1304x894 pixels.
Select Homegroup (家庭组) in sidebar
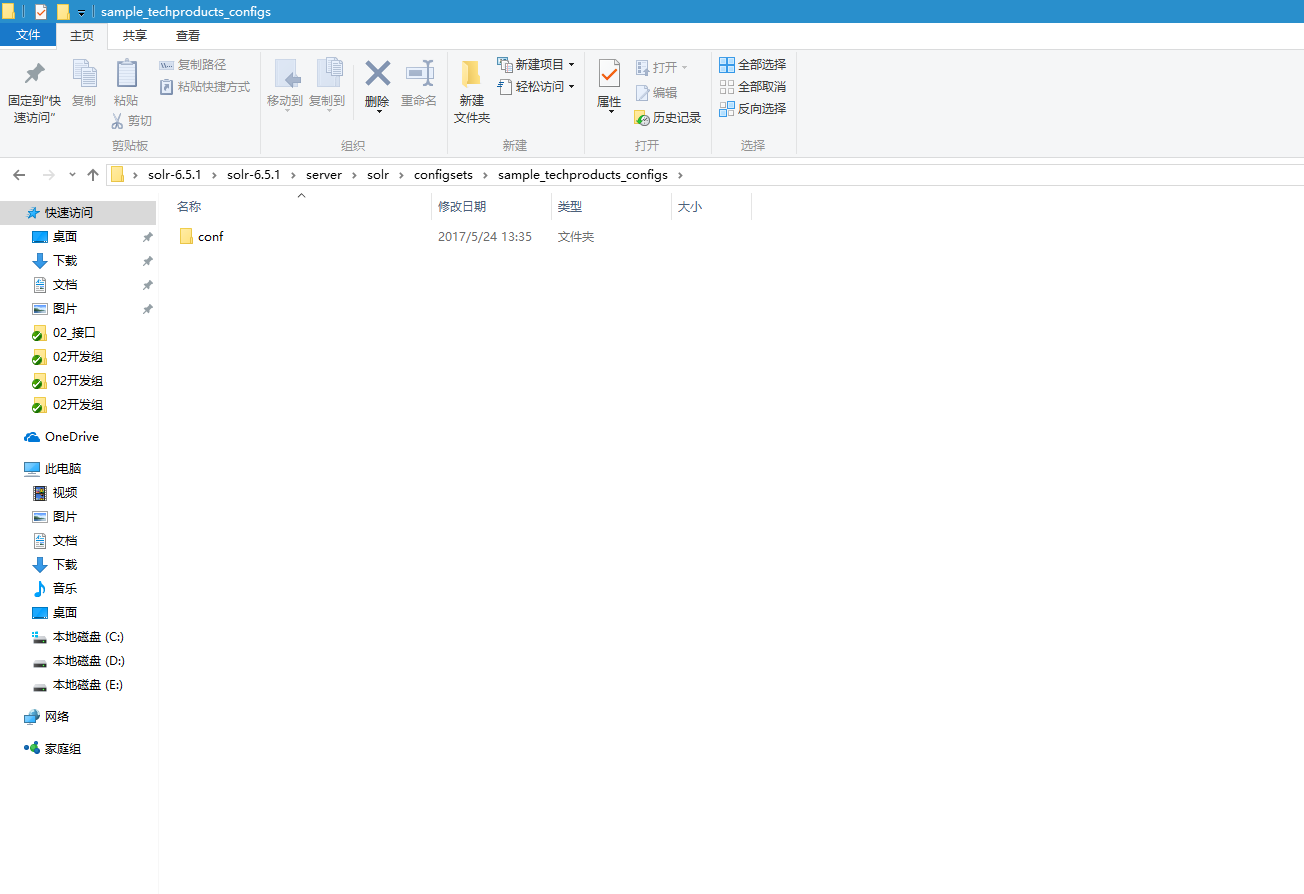[52, 749]
